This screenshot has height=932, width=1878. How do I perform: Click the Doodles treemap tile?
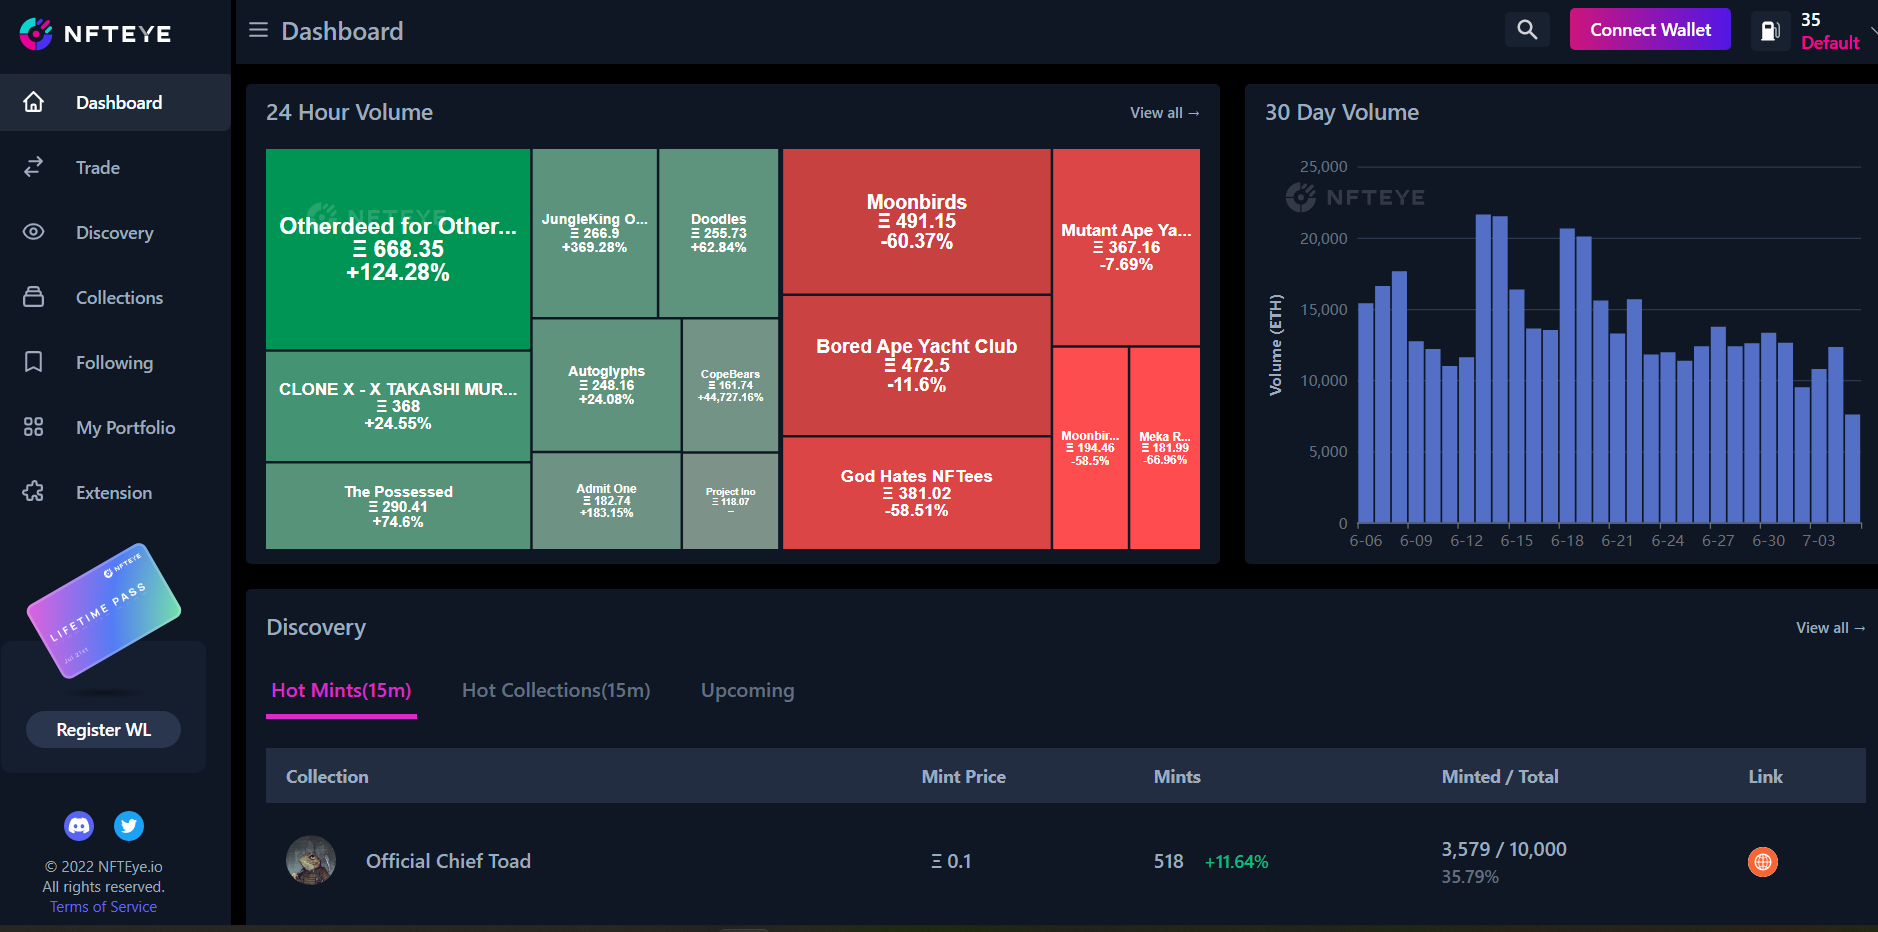(719, 233)
